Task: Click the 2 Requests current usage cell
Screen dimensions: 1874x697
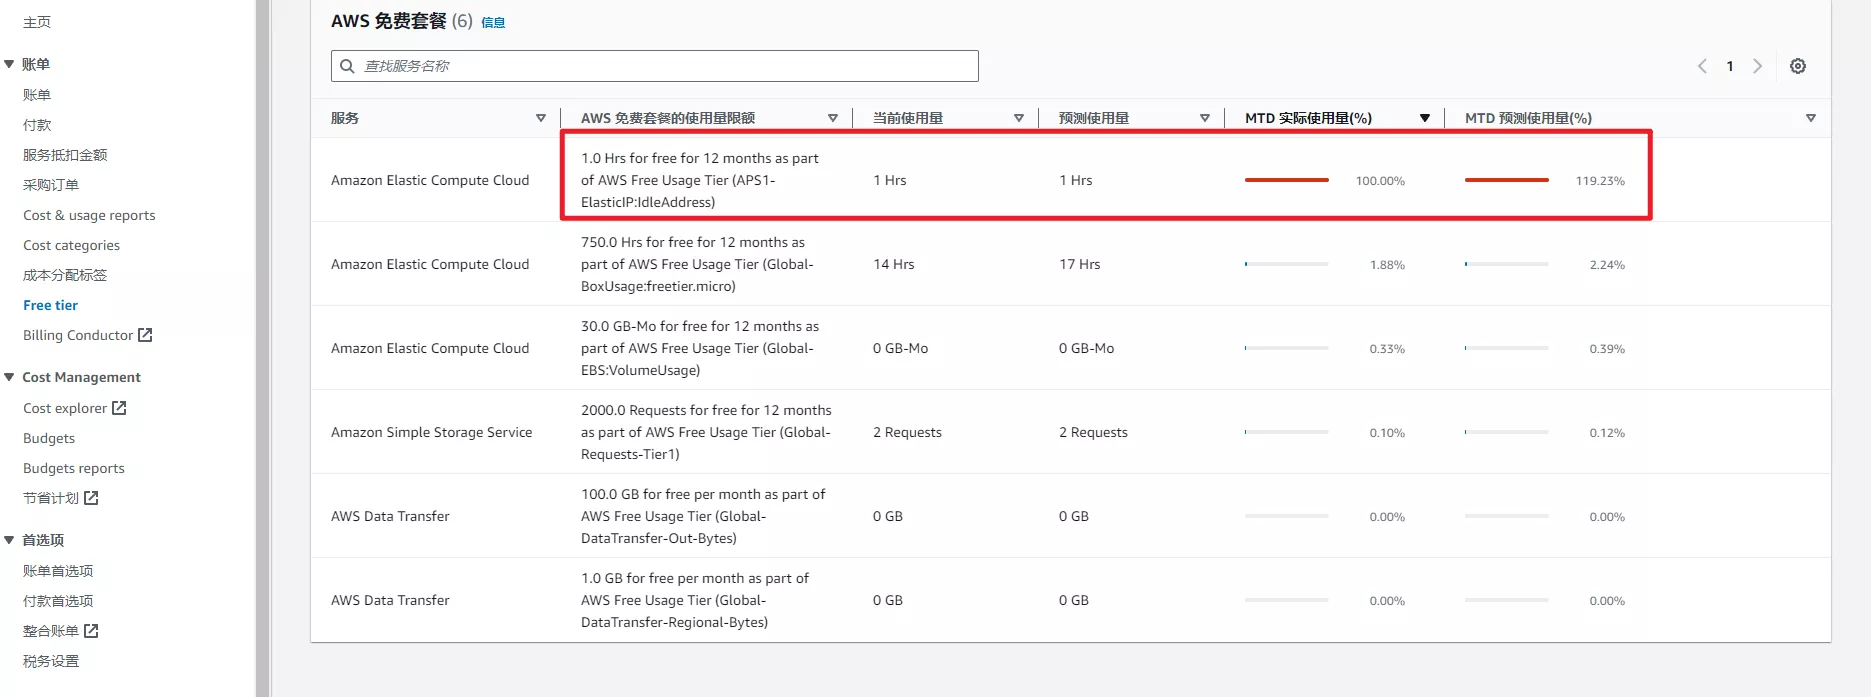Action: (907, 432)
